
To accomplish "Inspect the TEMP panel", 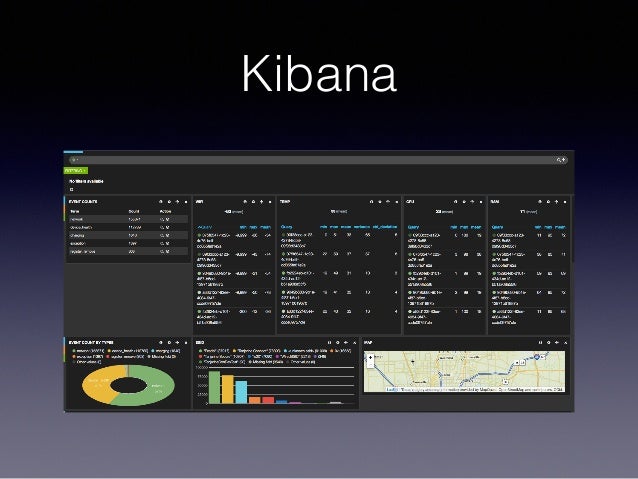I will tap(371, 202).
